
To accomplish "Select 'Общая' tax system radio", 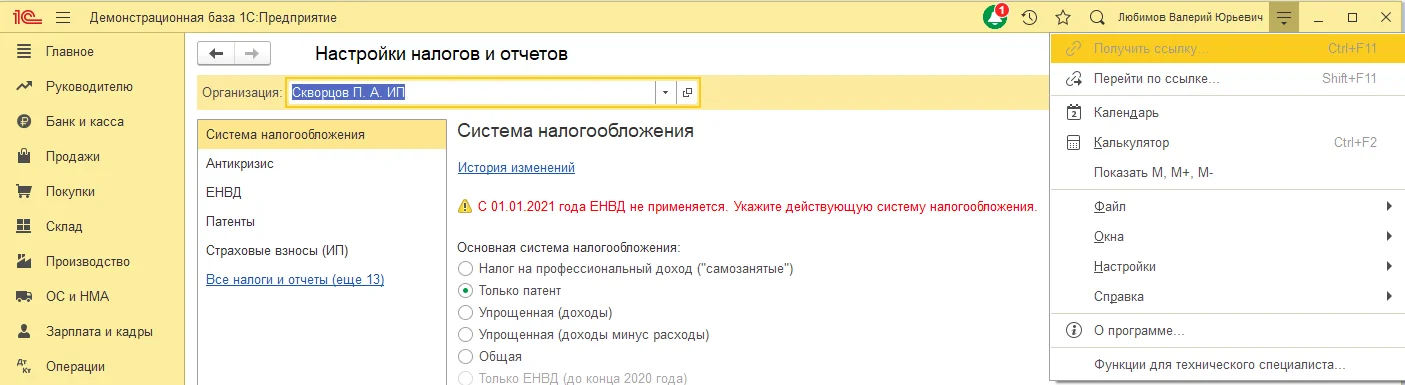I will click(465, 356).
